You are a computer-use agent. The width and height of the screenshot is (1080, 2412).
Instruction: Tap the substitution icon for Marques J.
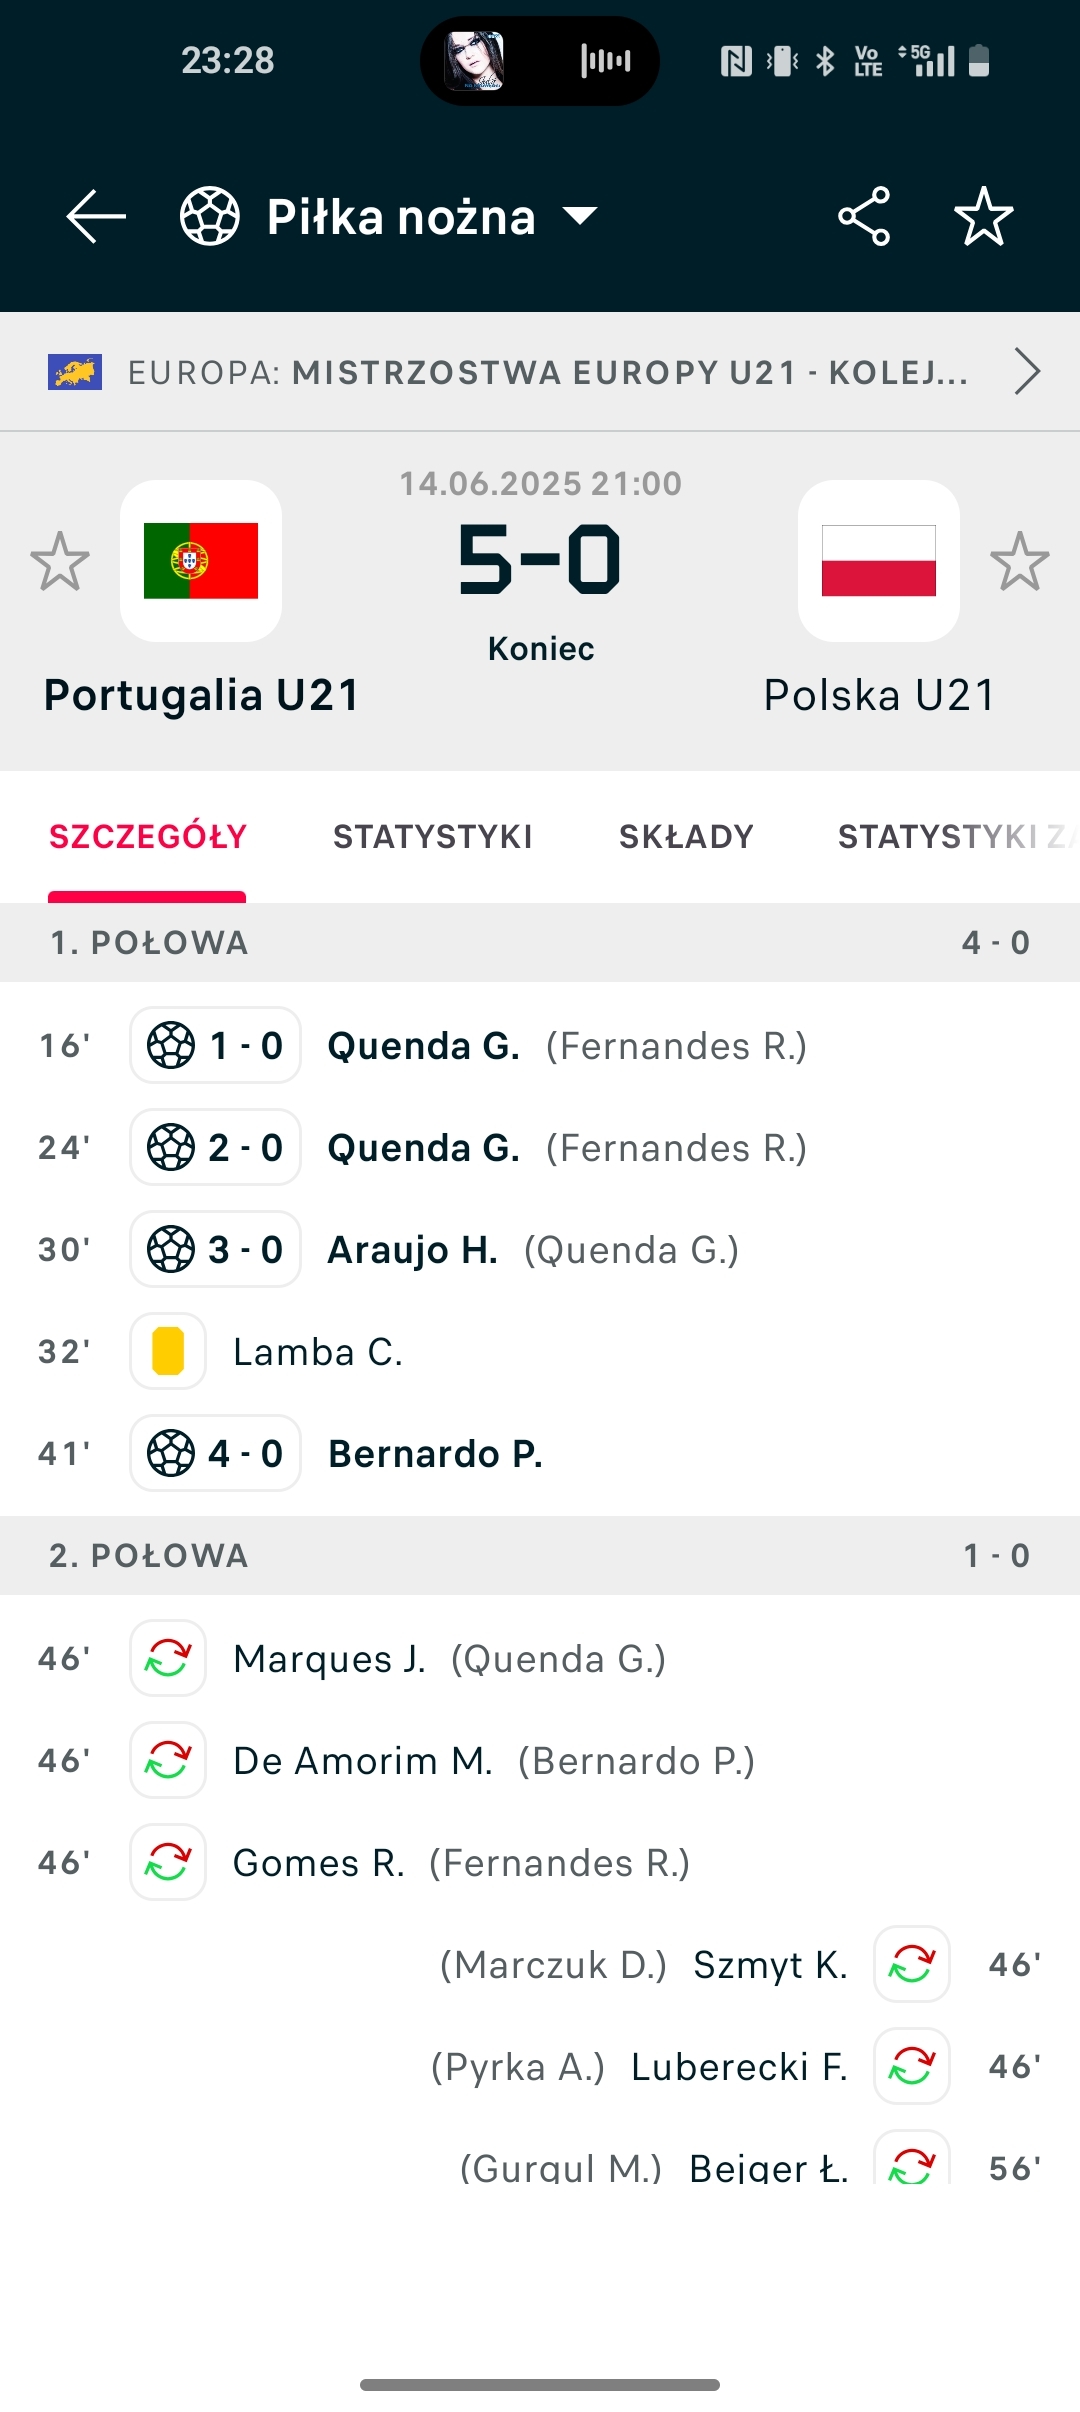pyautogui.click(x=168, y=1659)
